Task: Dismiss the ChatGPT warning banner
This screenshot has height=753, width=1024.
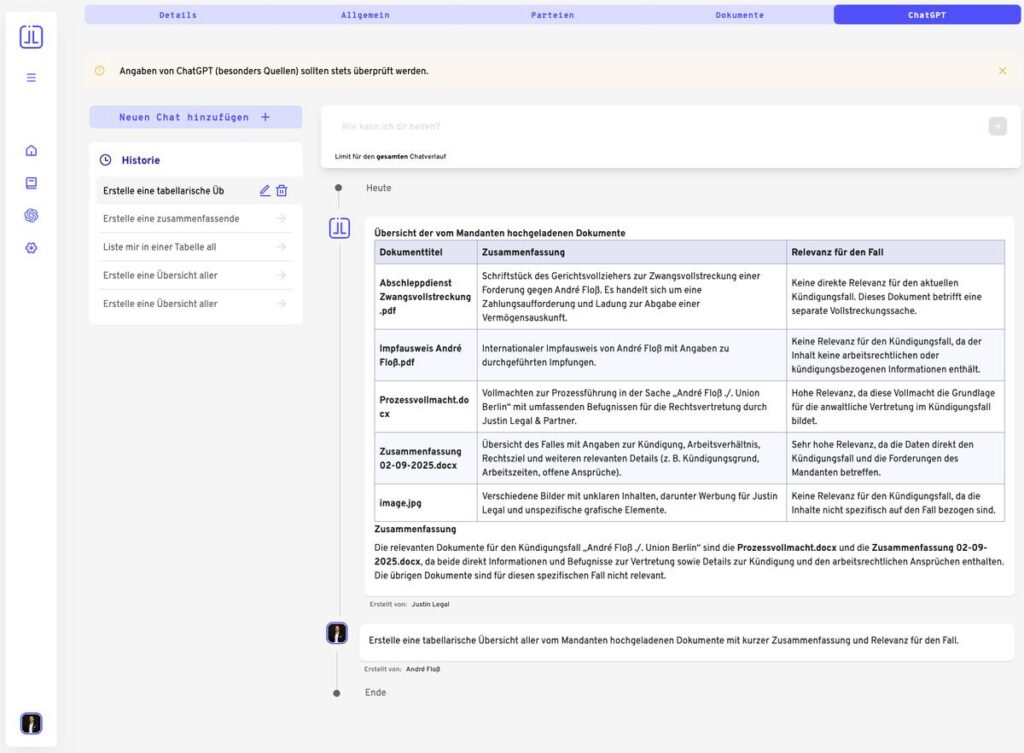Action: coord(1002,71)
